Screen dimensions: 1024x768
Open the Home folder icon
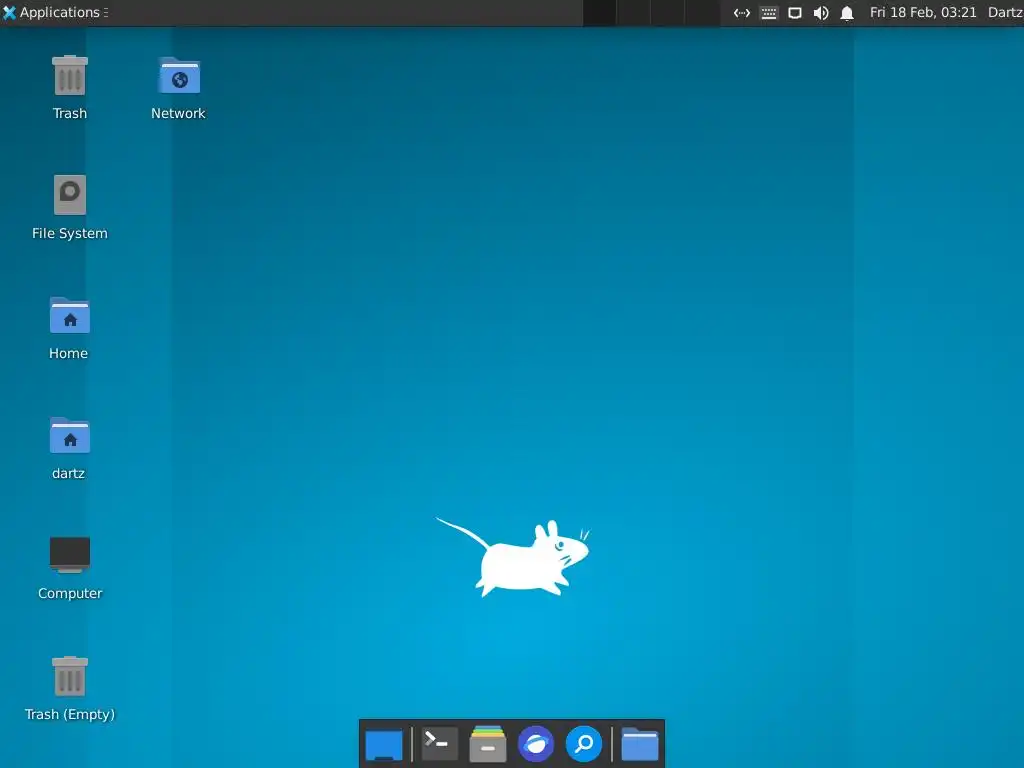(70, 315)
